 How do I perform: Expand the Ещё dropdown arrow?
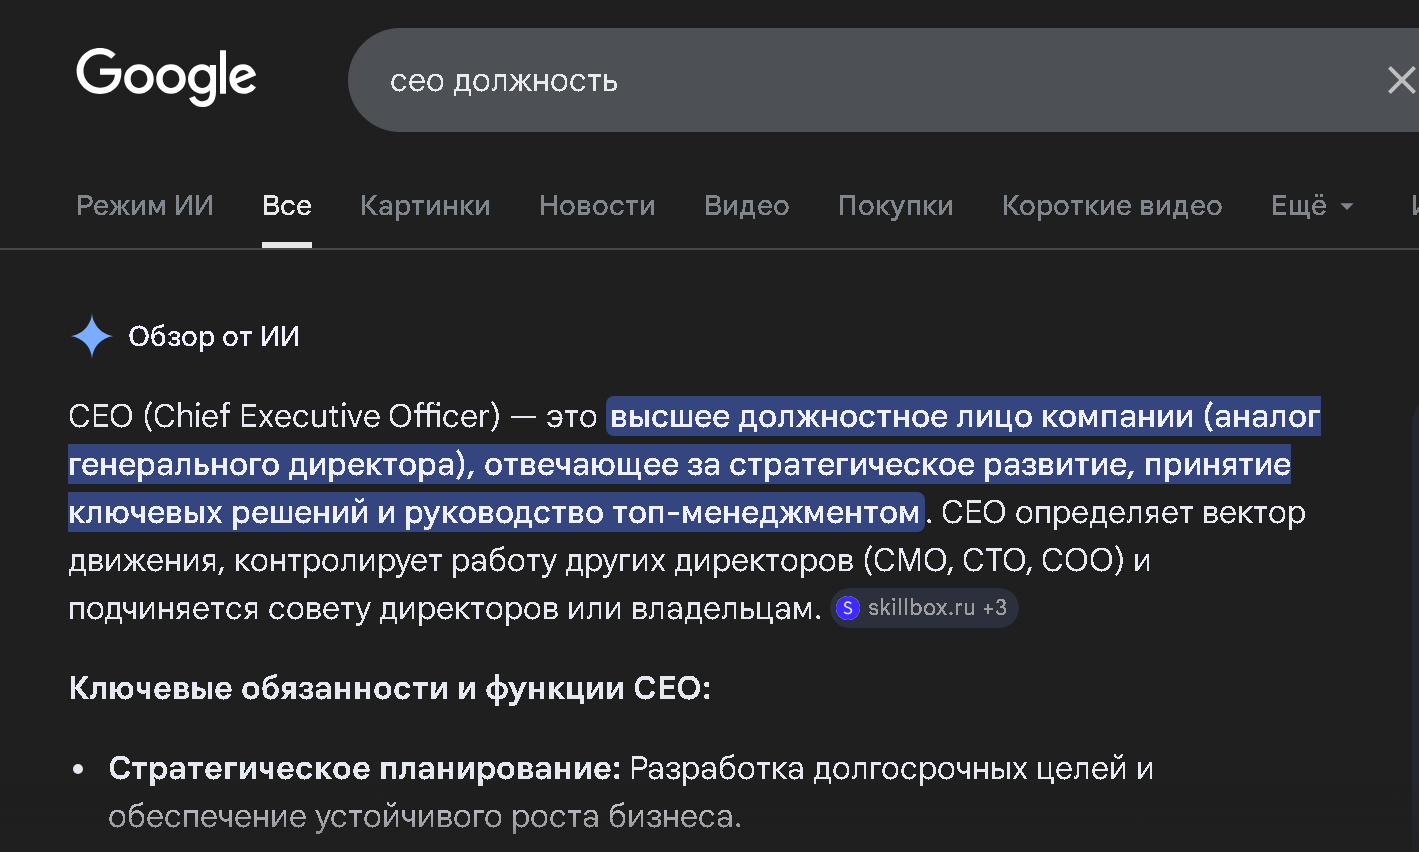[1347, 206]
